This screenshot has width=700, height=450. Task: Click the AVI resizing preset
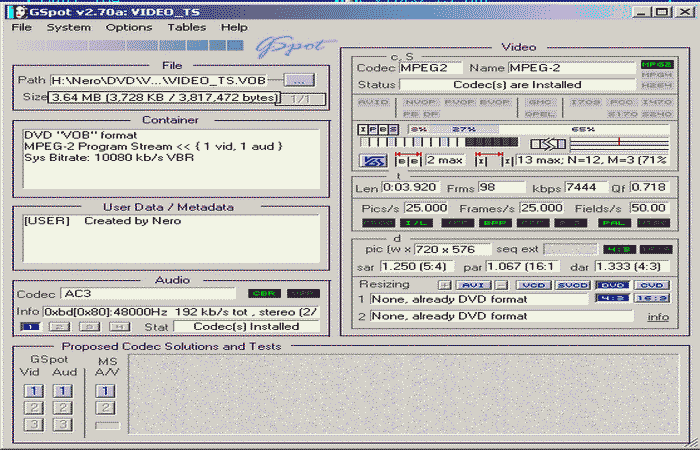click(473, 284)
